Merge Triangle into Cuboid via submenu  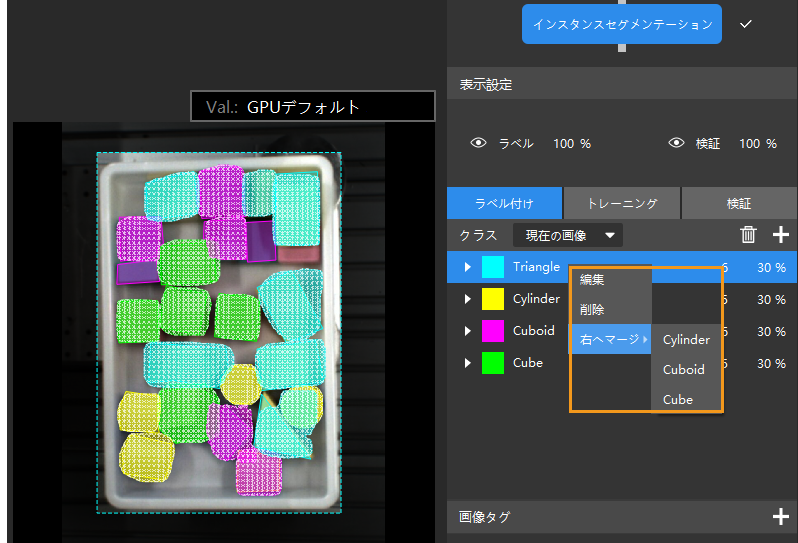684,369
